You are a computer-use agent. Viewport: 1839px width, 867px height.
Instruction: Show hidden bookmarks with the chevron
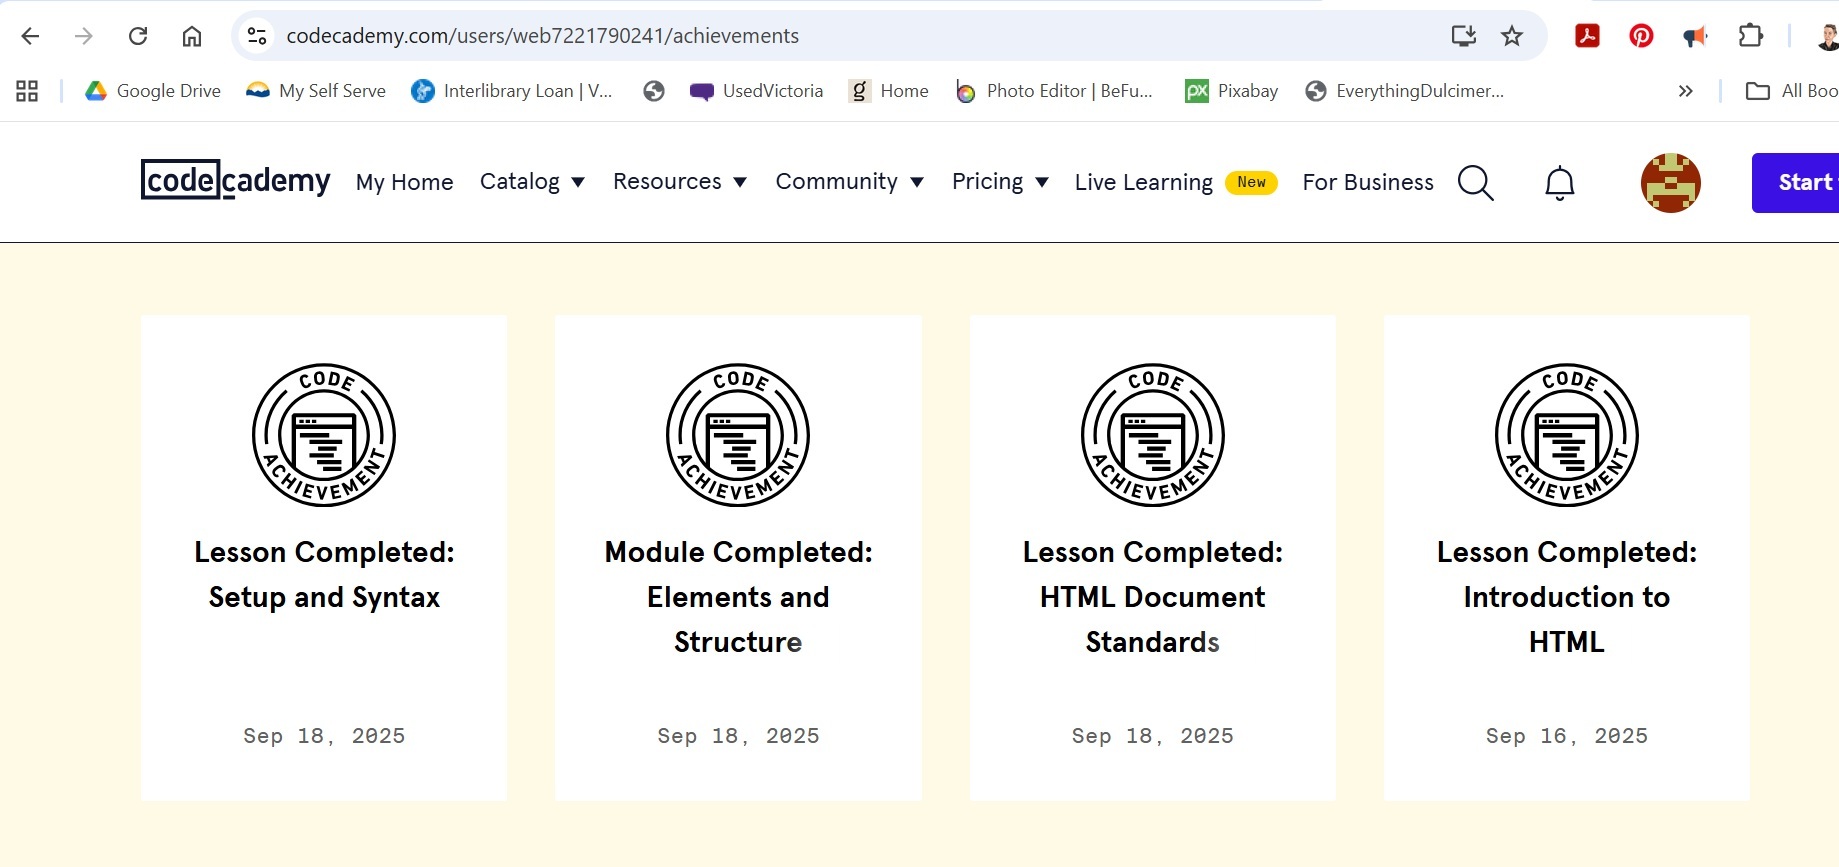[x=1685, y=91]
